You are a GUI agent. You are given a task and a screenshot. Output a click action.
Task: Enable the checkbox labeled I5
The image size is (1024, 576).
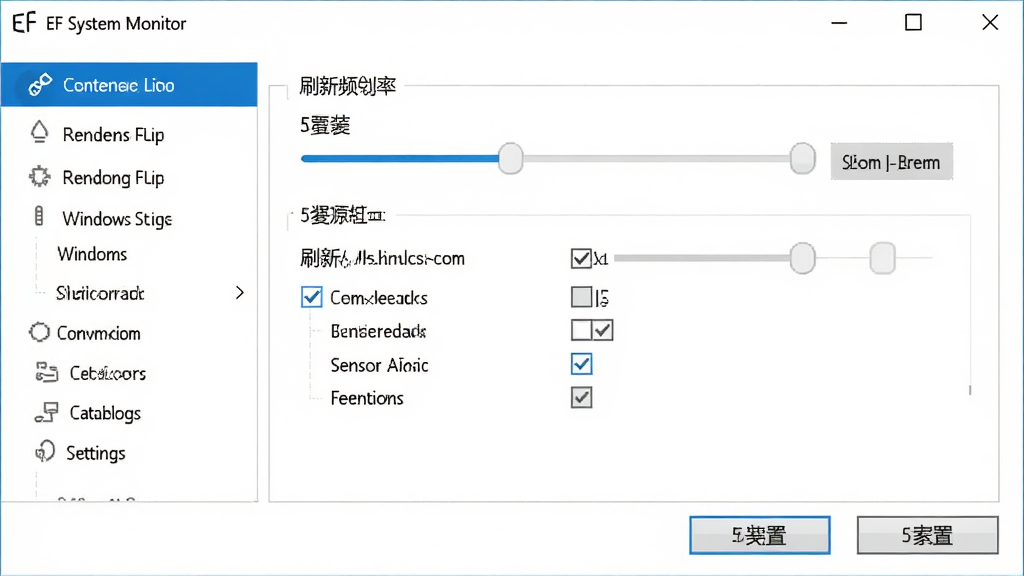pyautogui.click(x=581, y=297)
